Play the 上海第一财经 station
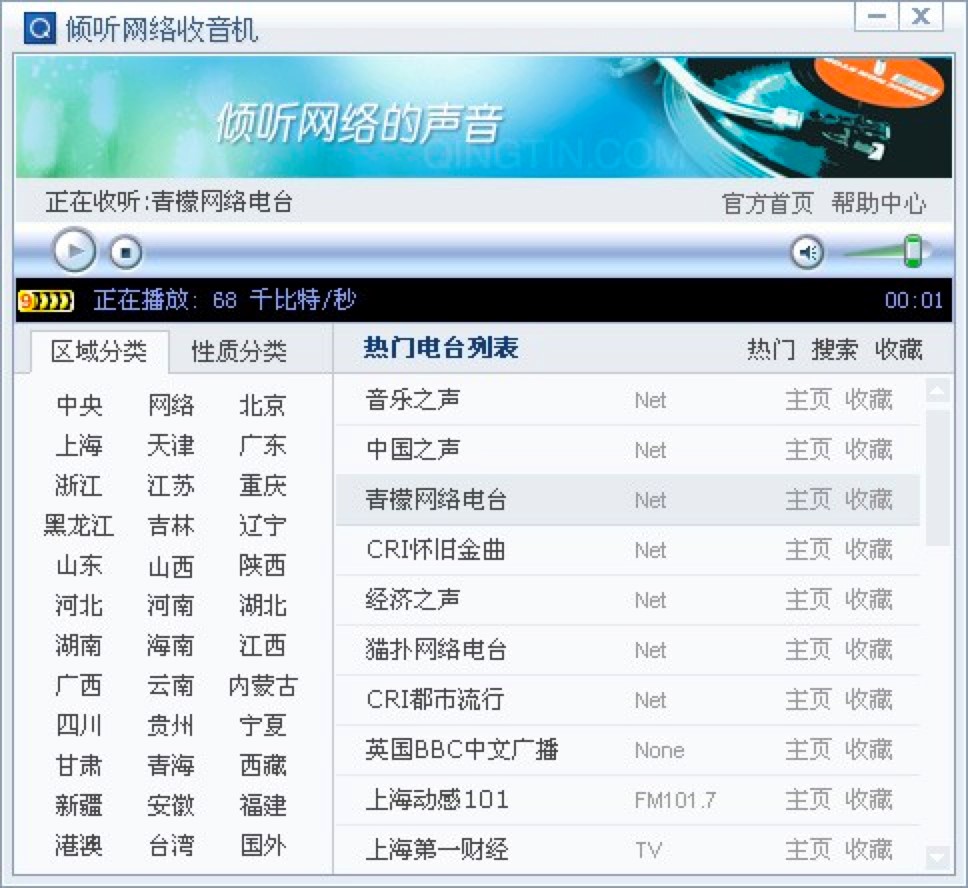968x888 pixels. coord(437,850)
